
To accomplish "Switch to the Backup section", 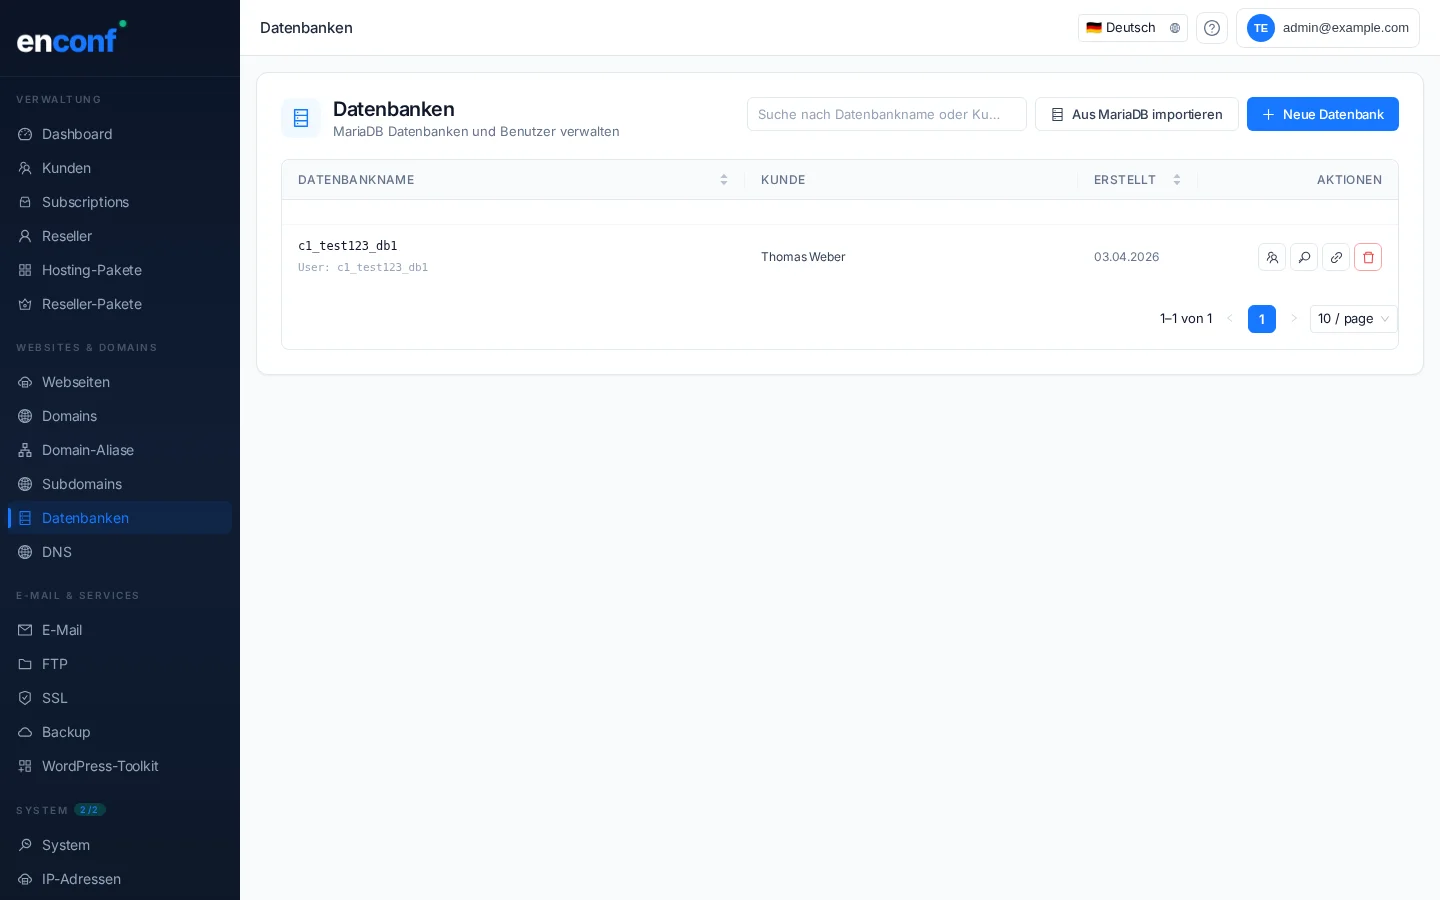I will click(66, 732).
